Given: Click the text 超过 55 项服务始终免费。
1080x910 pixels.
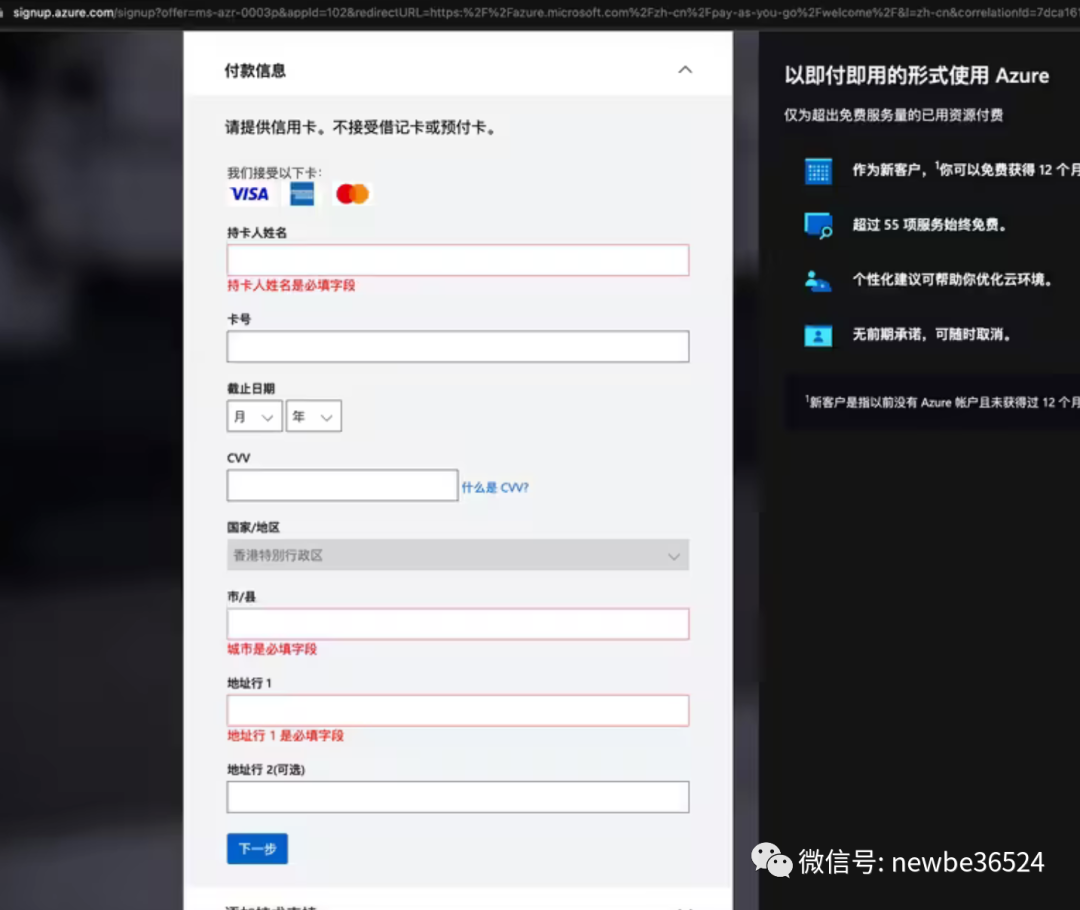Looking at the screenshot, I should (x=929, y=225).
